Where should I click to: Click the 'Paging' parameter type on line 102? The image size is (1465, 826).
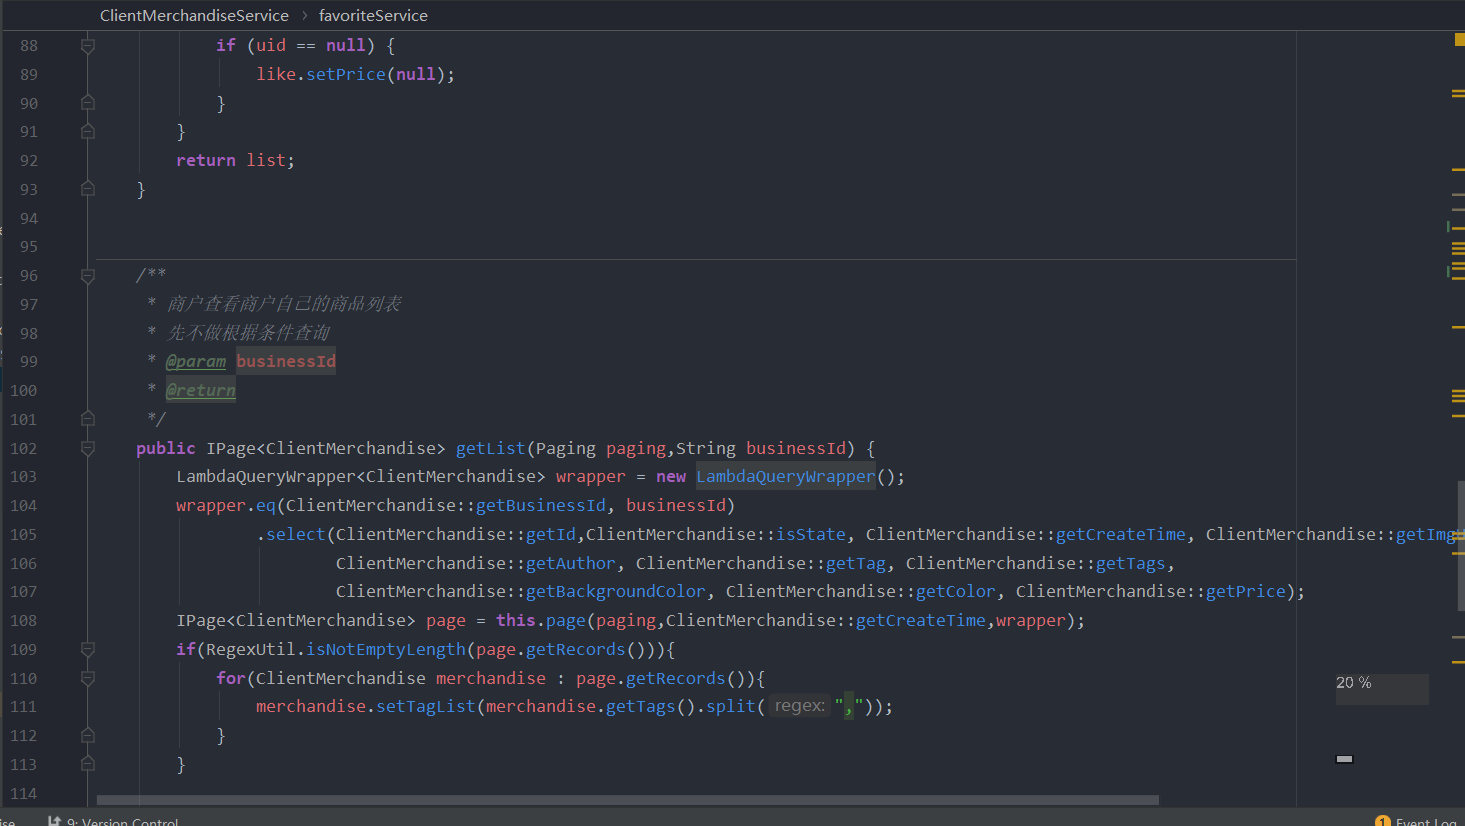(x=566, y=448)
